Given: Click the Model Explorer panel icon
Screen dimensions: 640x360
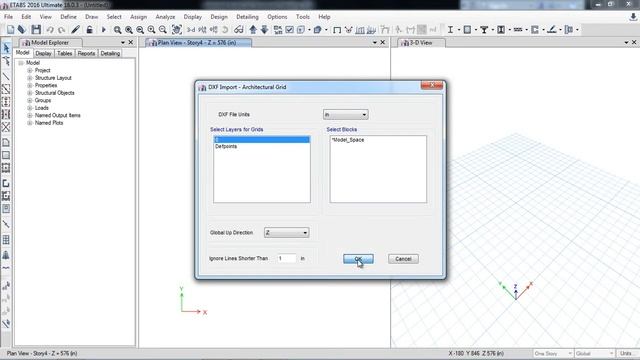Looking at the screenshot, I should click(26, 42).
